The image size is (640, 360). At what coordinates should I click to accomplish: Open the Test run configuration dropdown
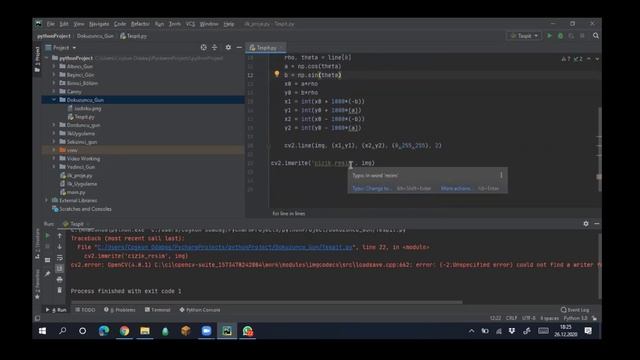524,36
